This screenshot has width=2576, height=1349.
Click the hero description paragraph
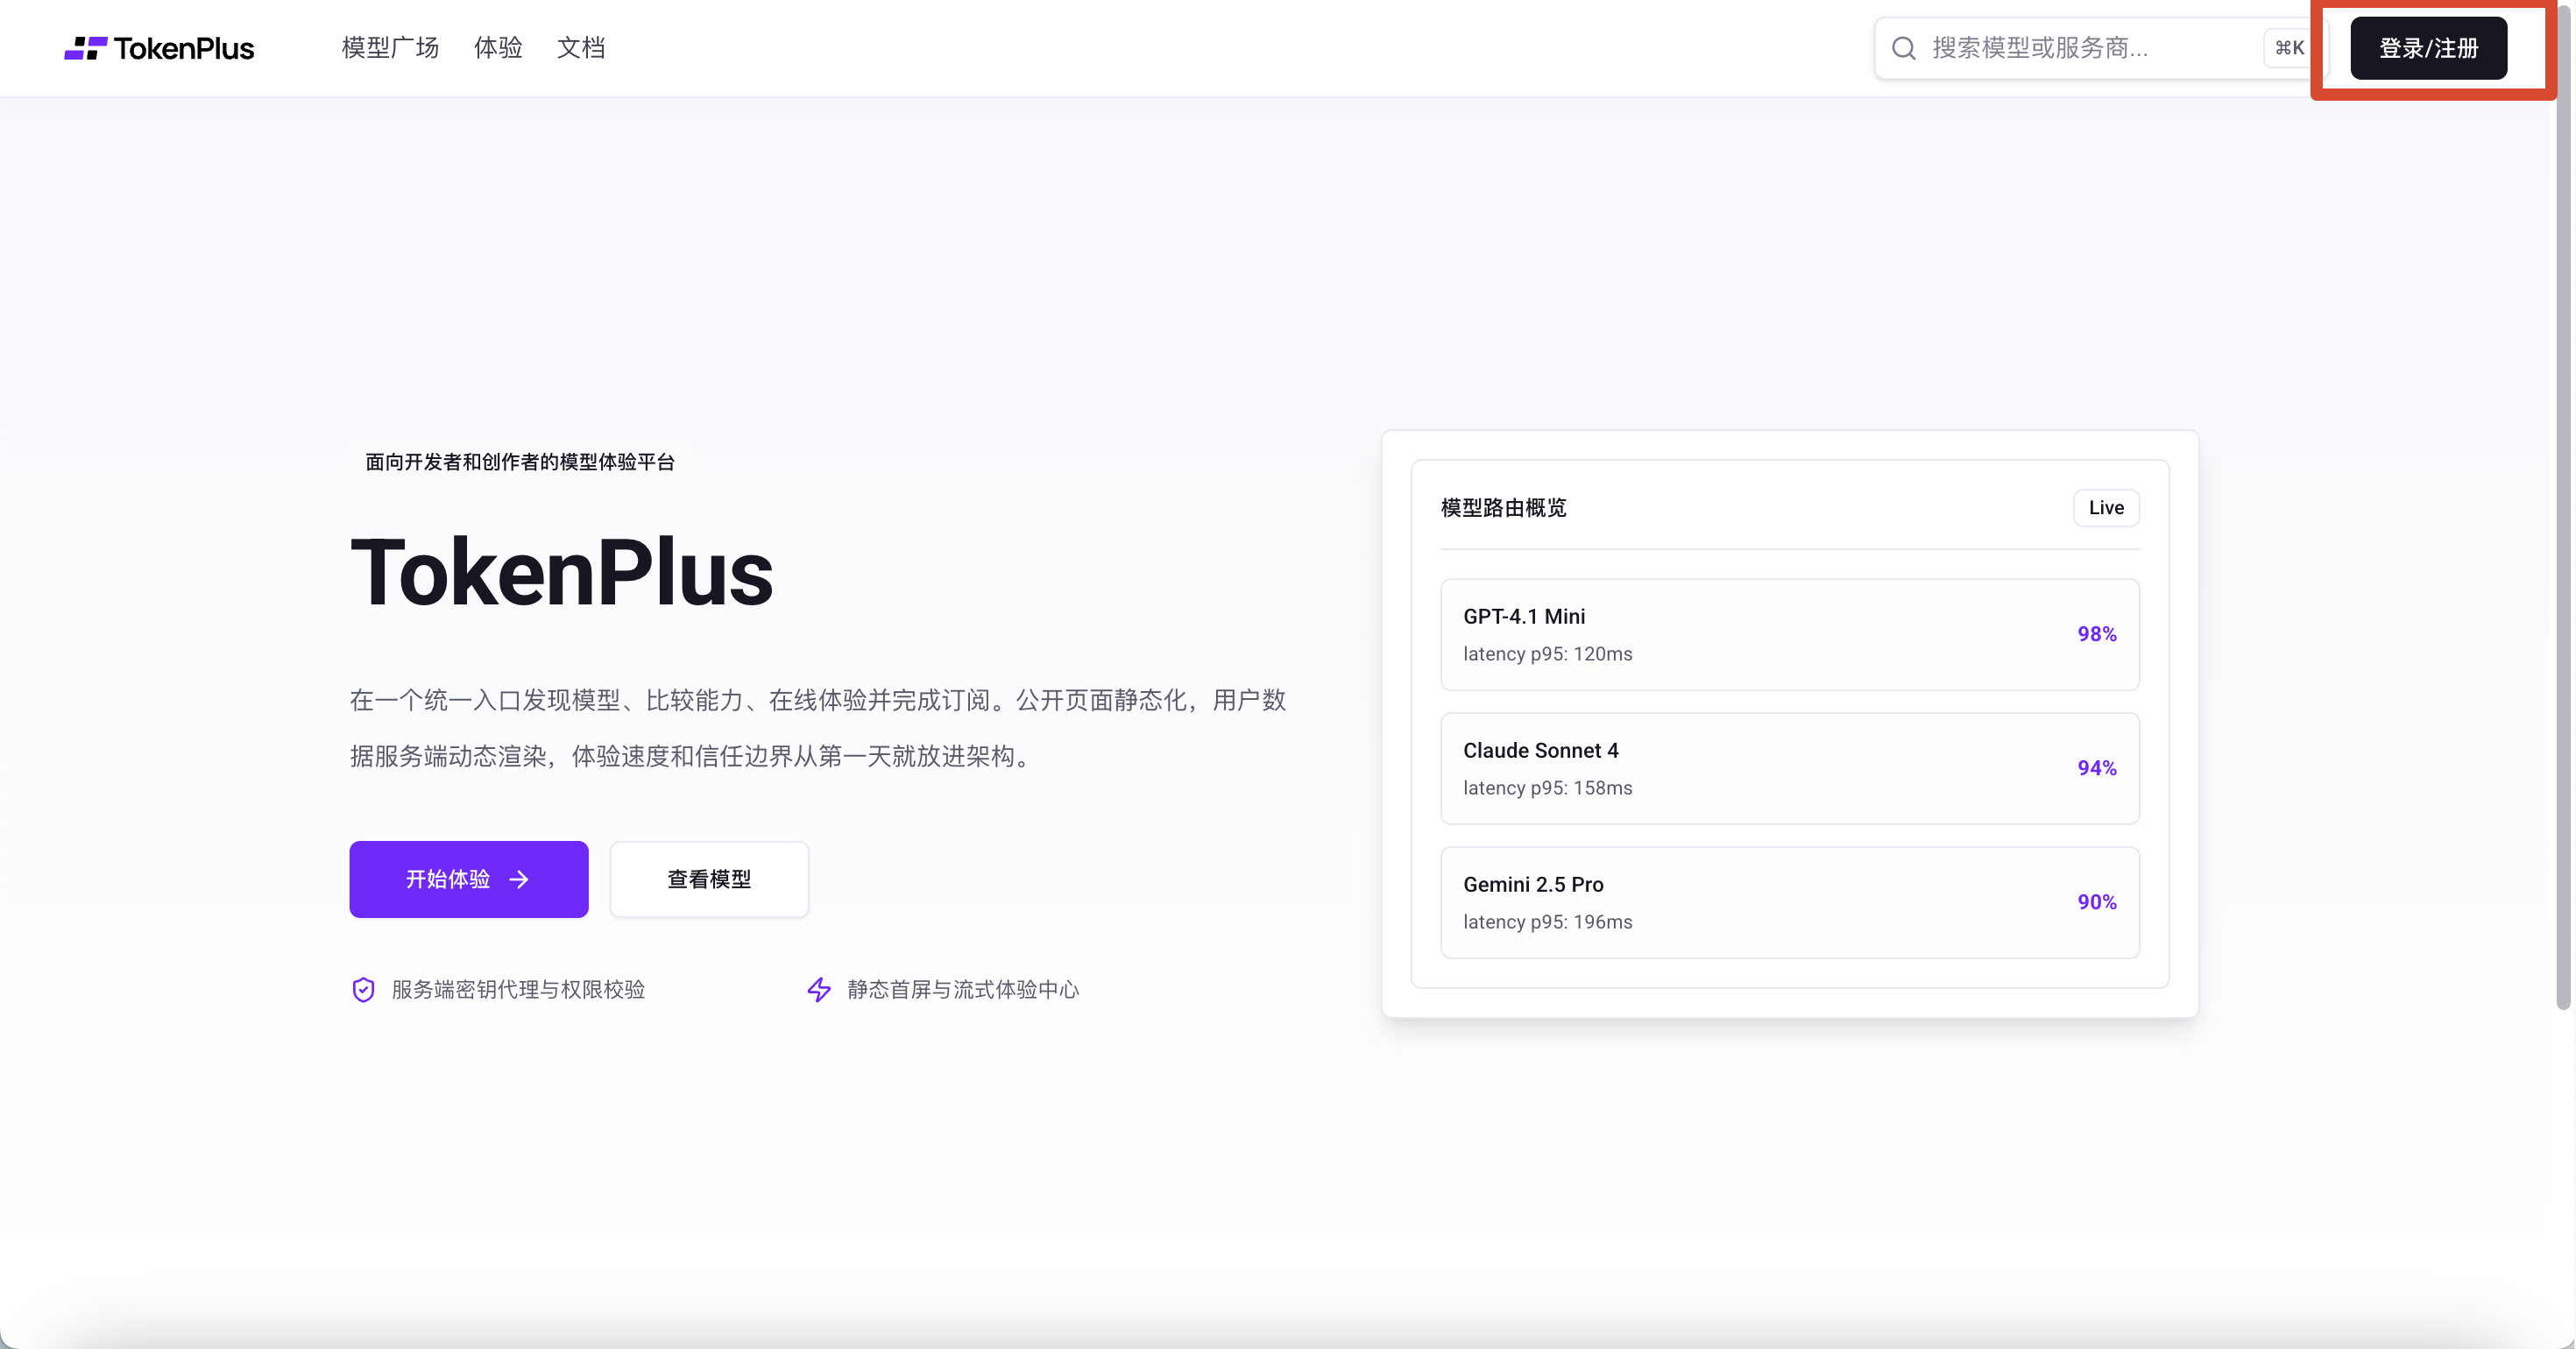pyautogui.click(x=818, y=728)
